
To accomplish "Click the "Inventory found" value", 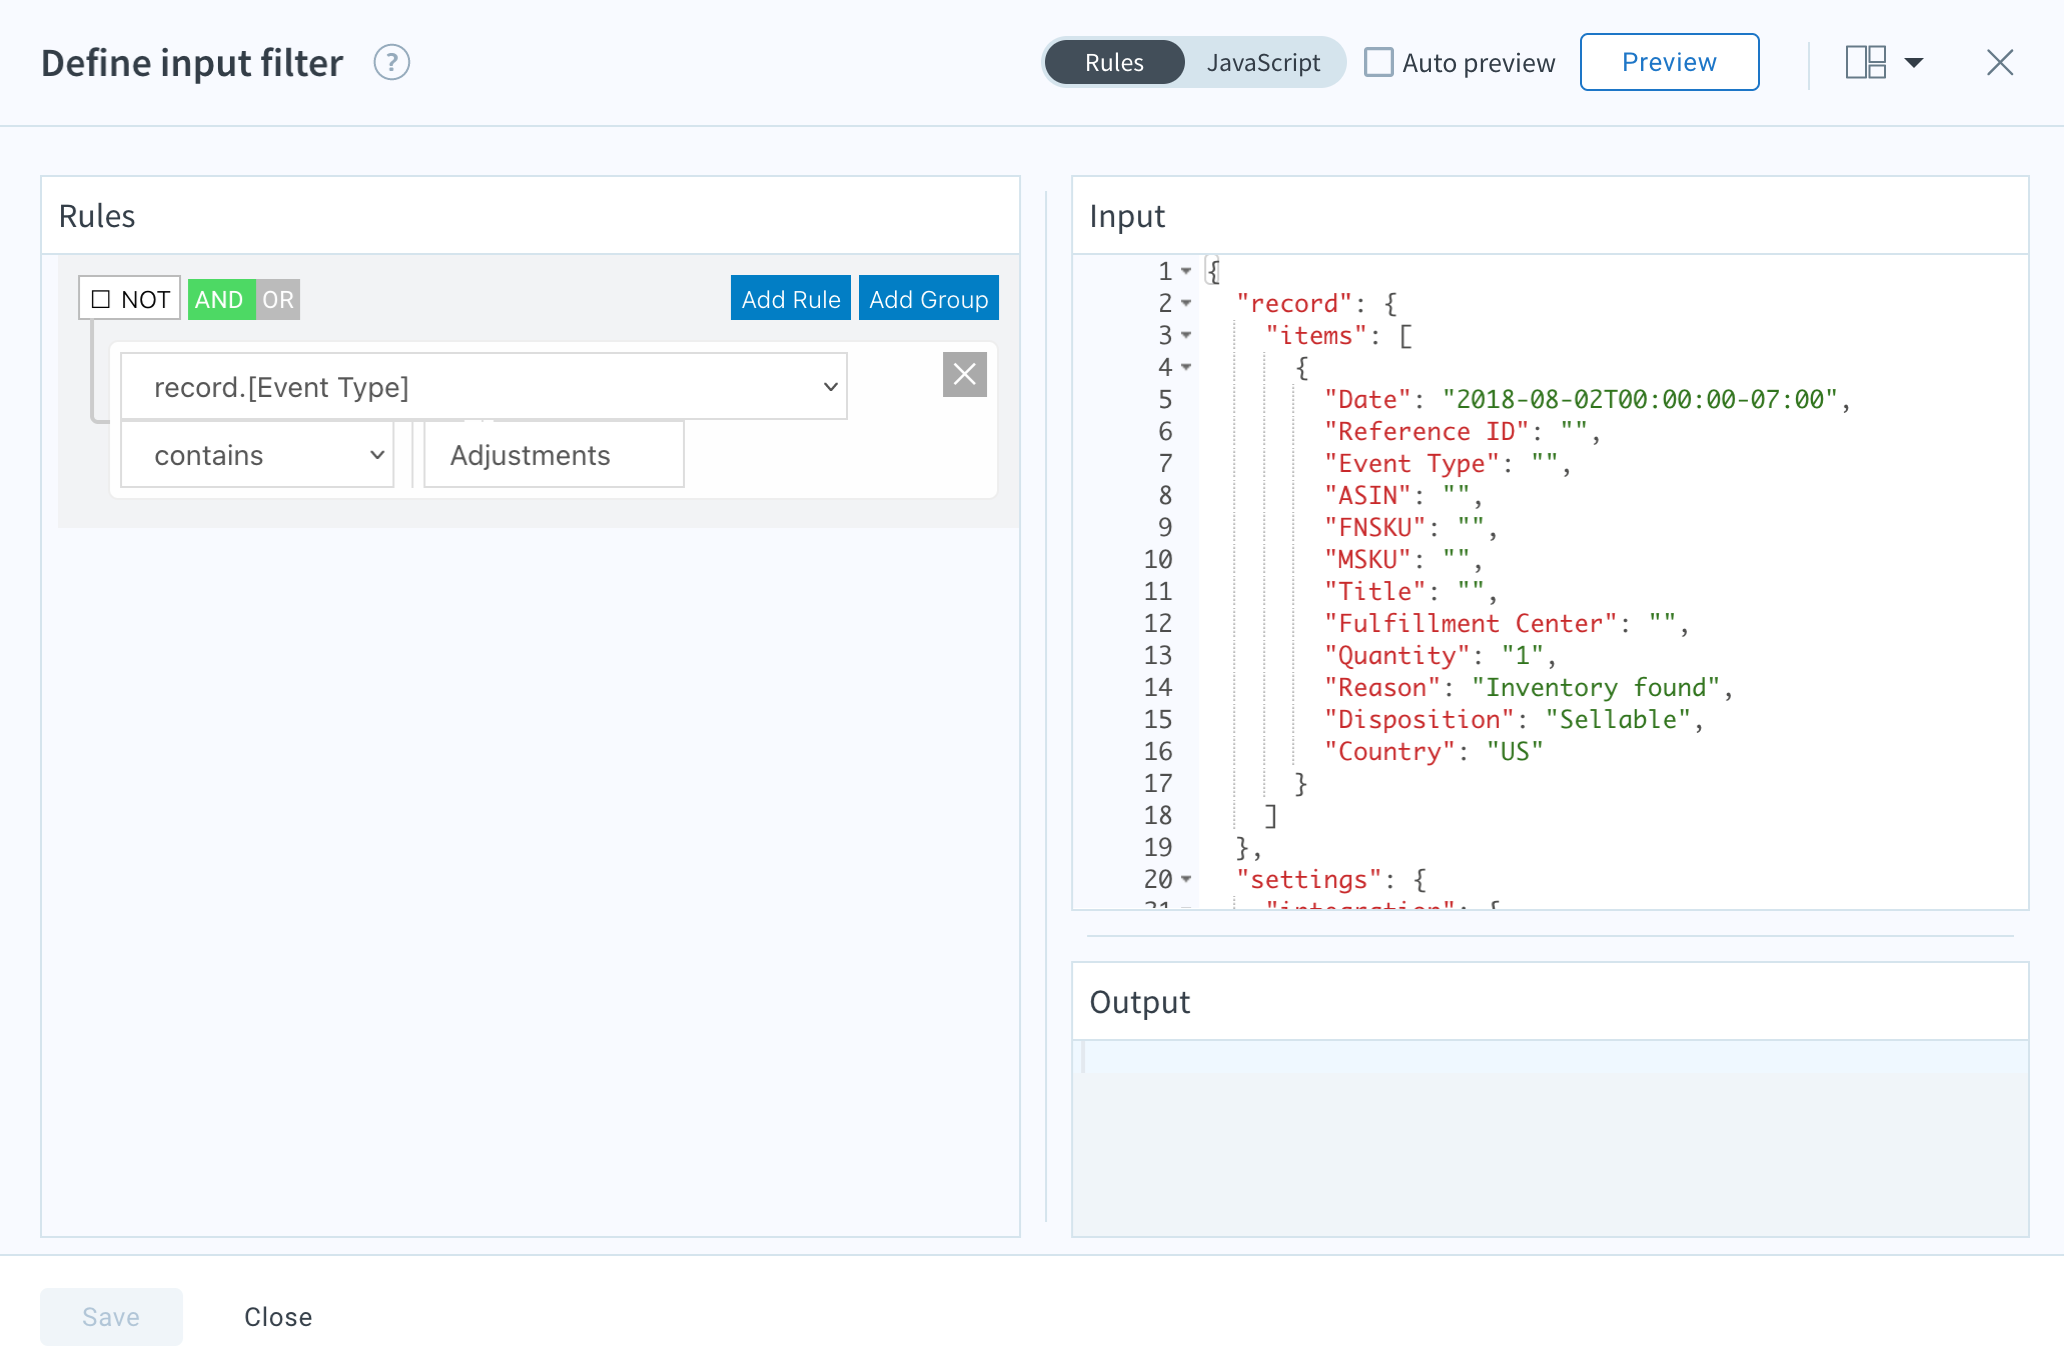I will (1595, 688).
